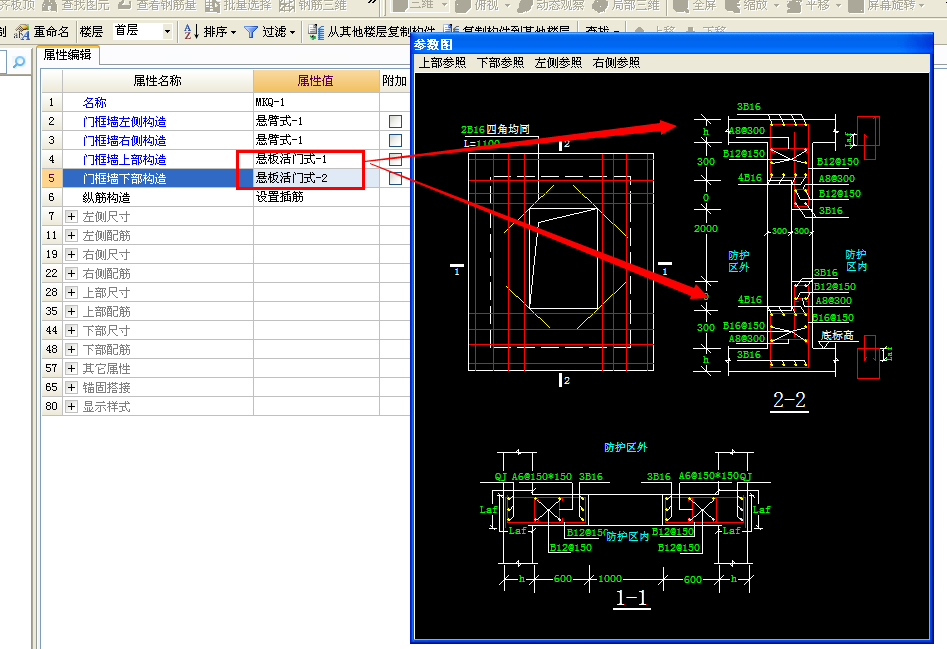Click the 悬板活门式-2 value cell

pyautogui.click(x=316, y=178)
